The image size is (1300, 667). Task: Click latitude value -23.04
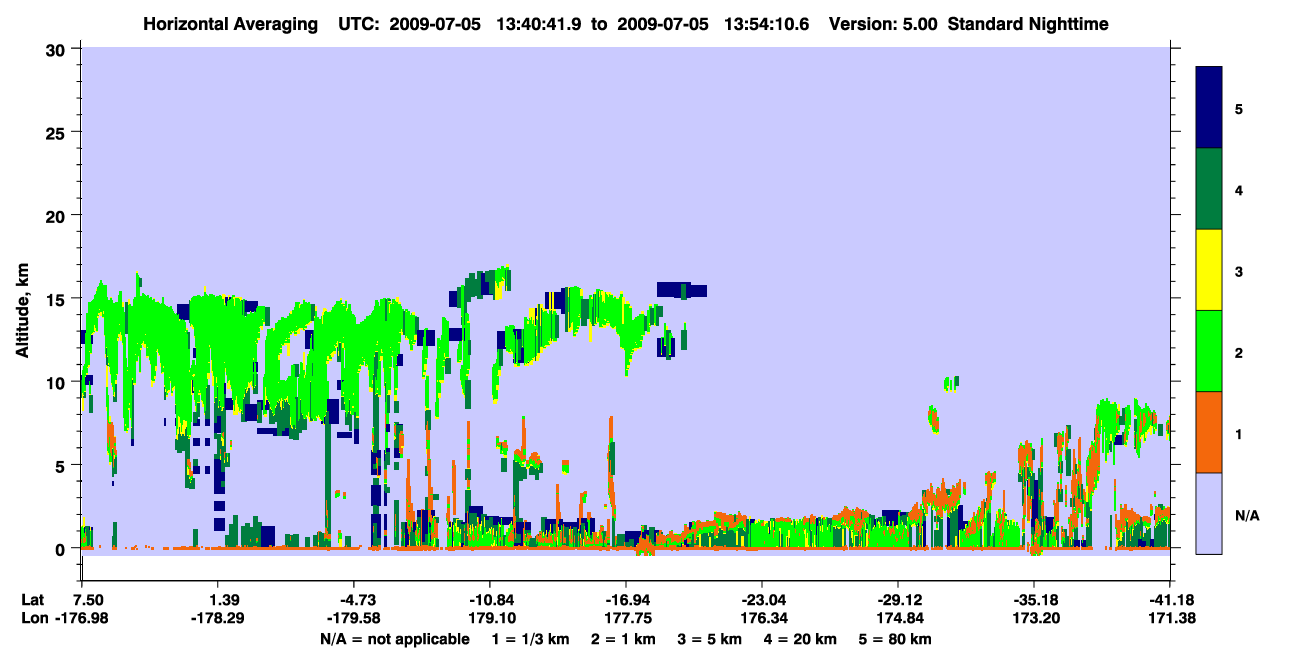click(x=762, y=600)
